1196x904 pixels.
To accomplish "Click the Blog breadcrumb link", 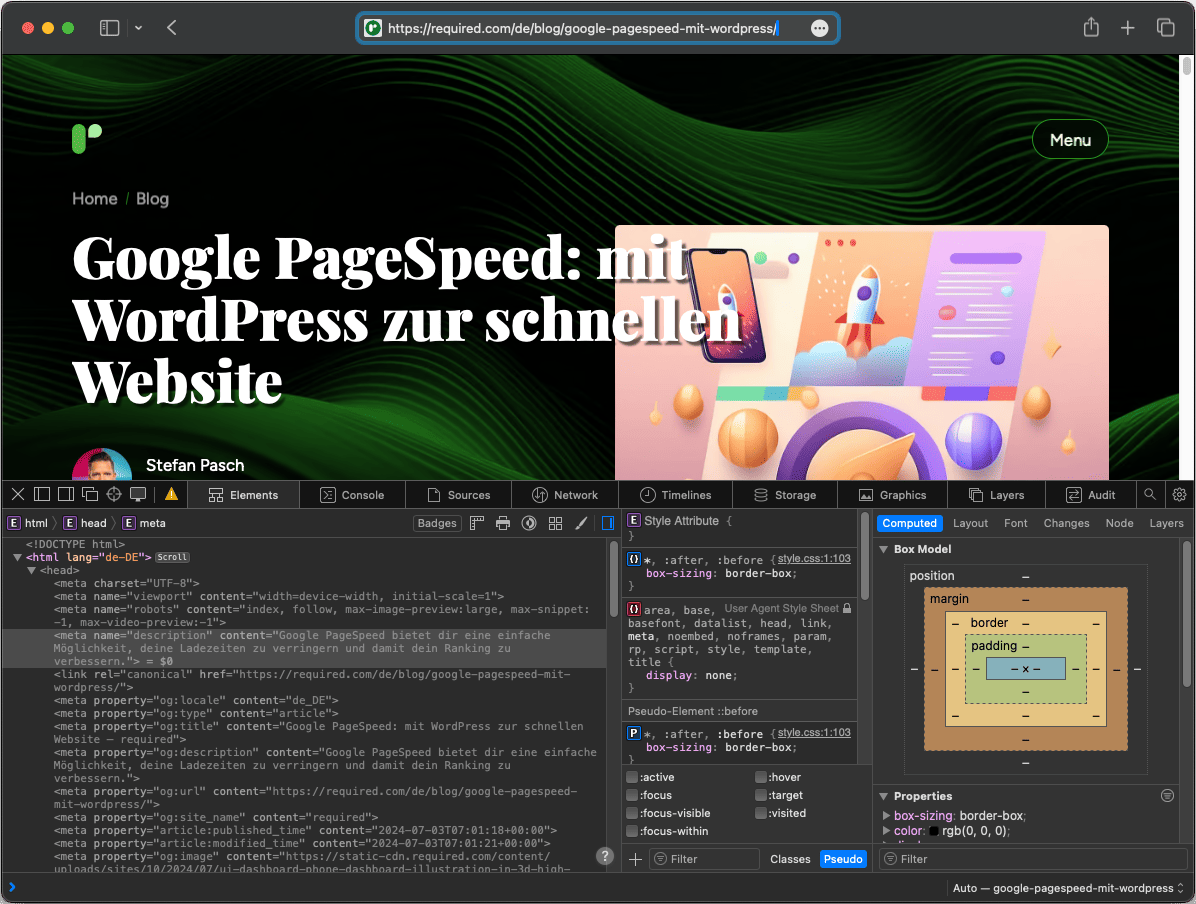I will (152, 199).
